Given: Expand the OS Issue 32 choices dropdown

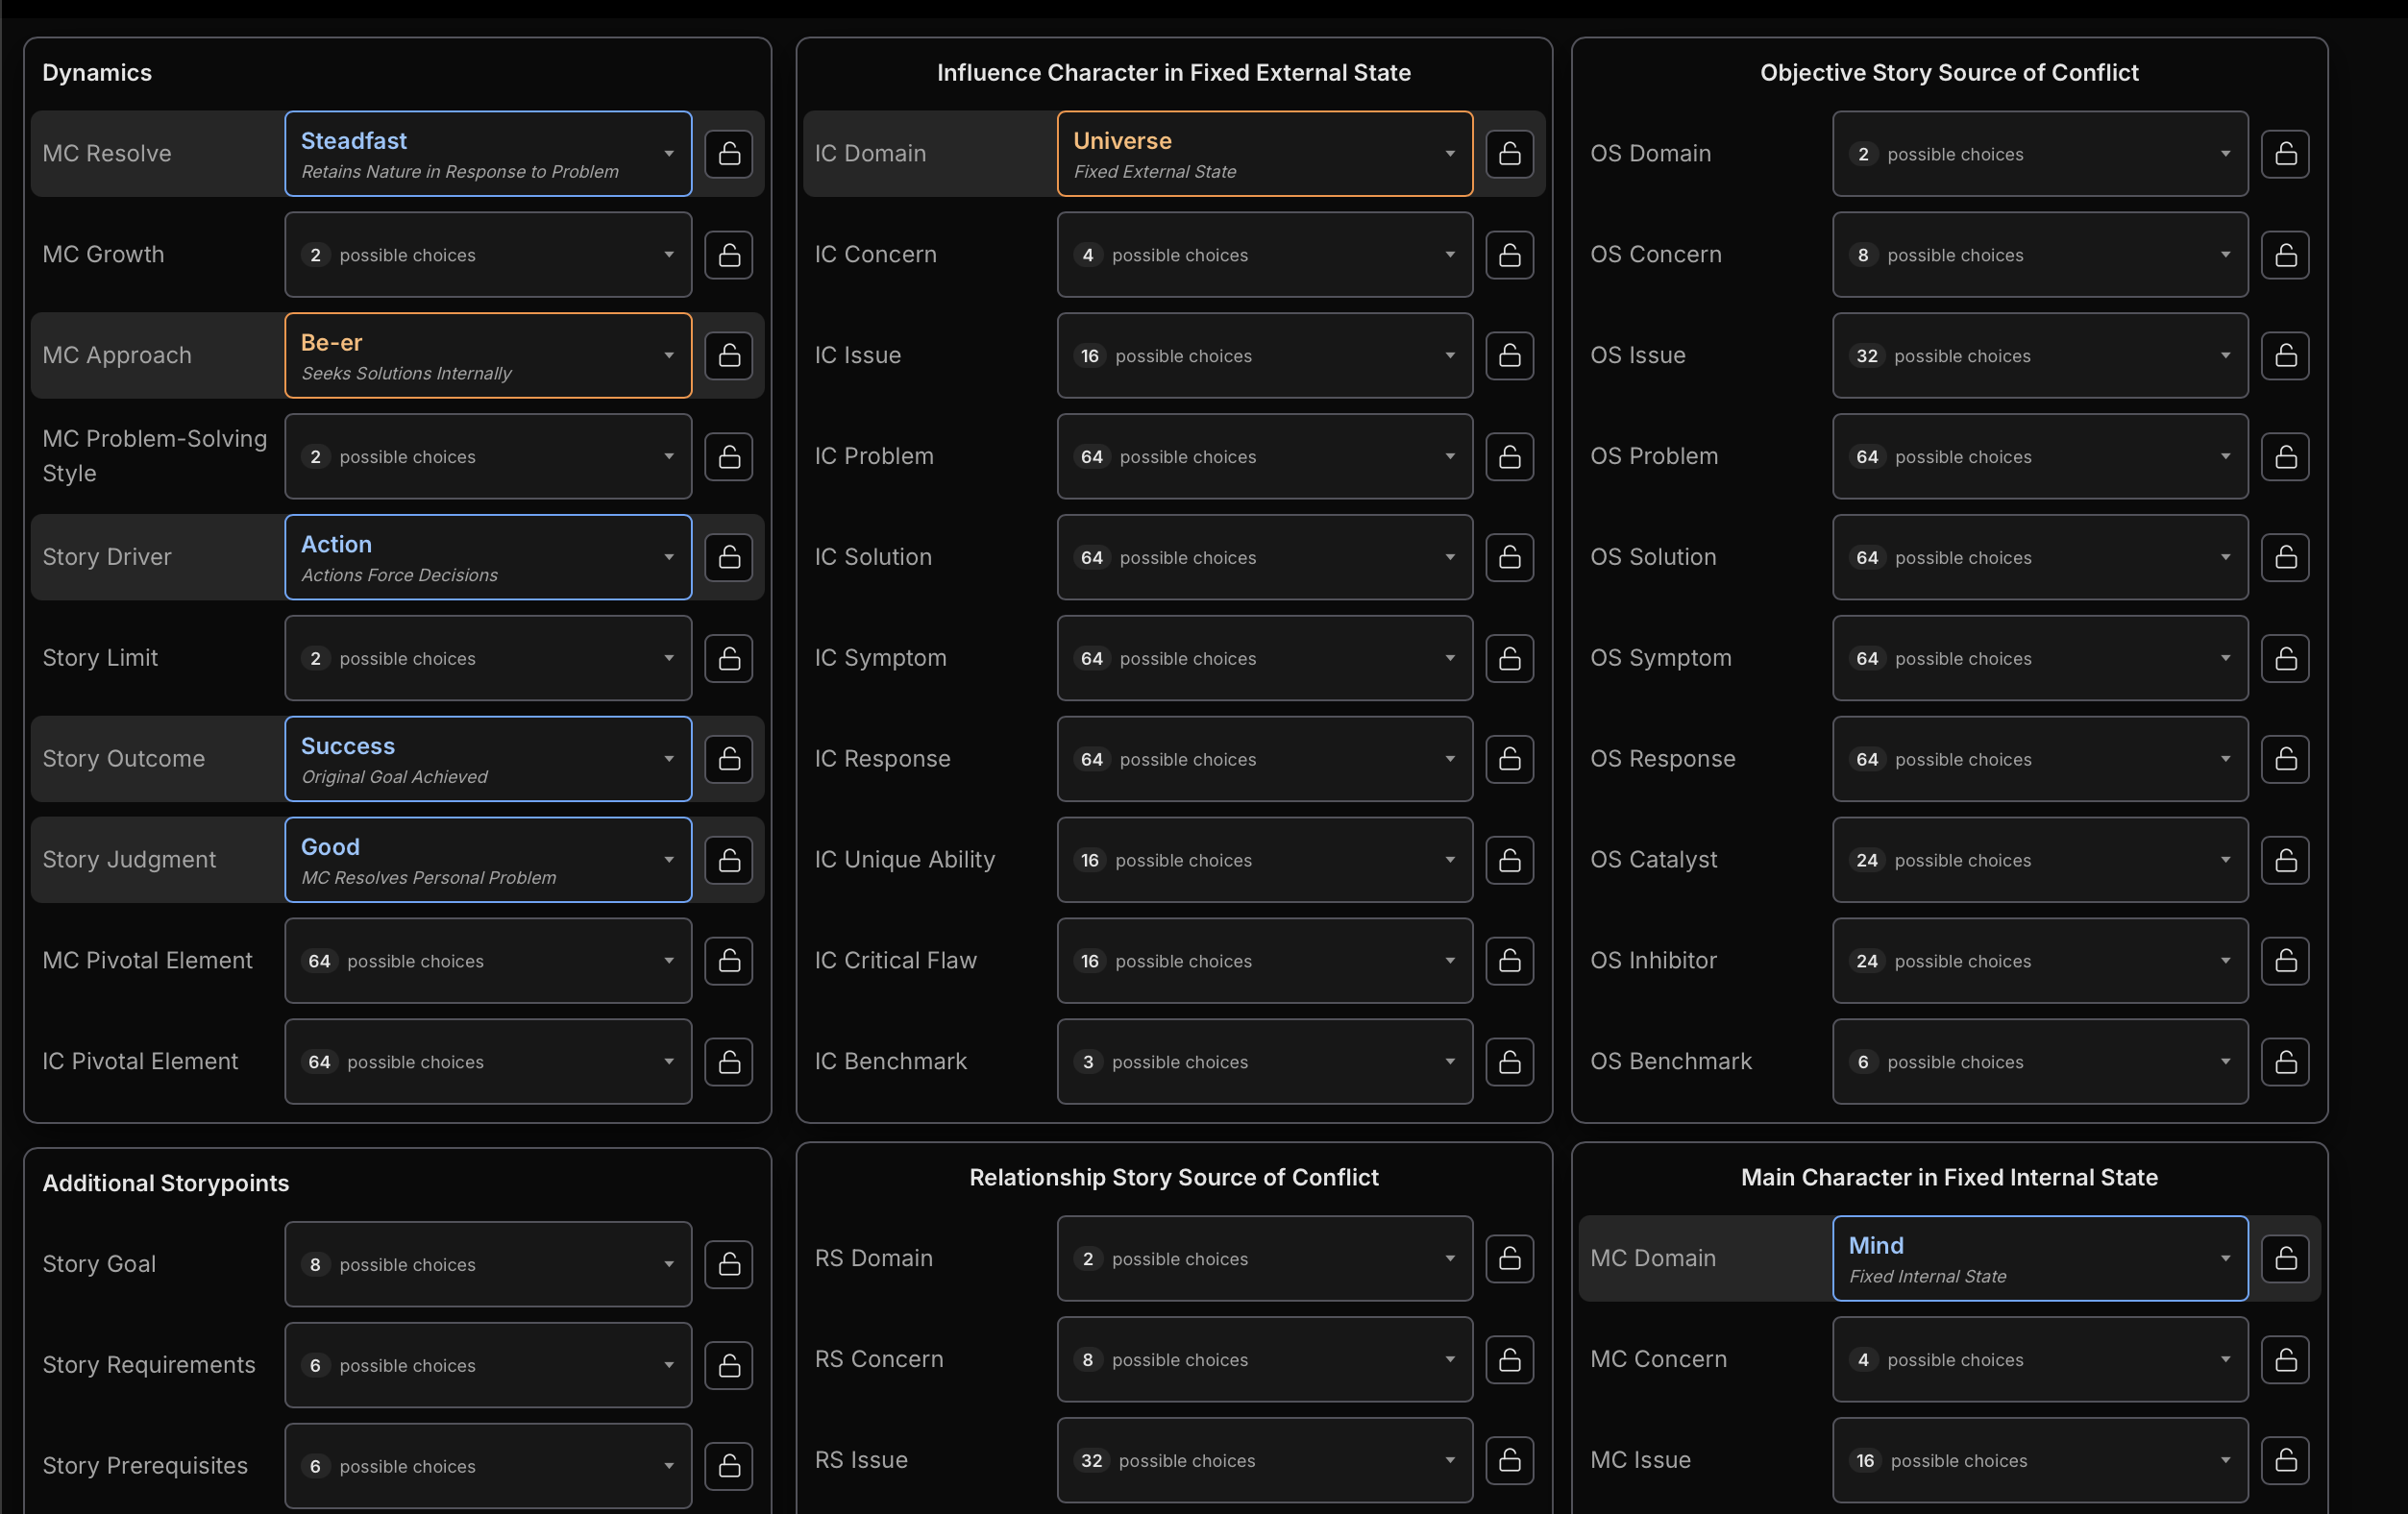Looking at the screenshot, I should 2039,355.
